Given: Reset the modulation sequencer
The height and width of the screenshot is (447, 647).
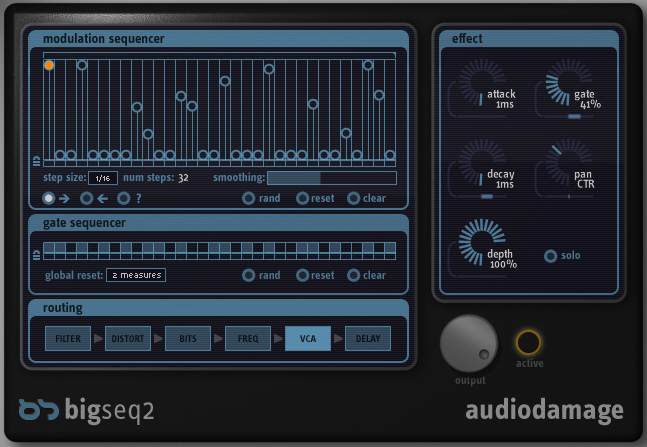Looking at the screenshot, I should (x=302, y=199).
